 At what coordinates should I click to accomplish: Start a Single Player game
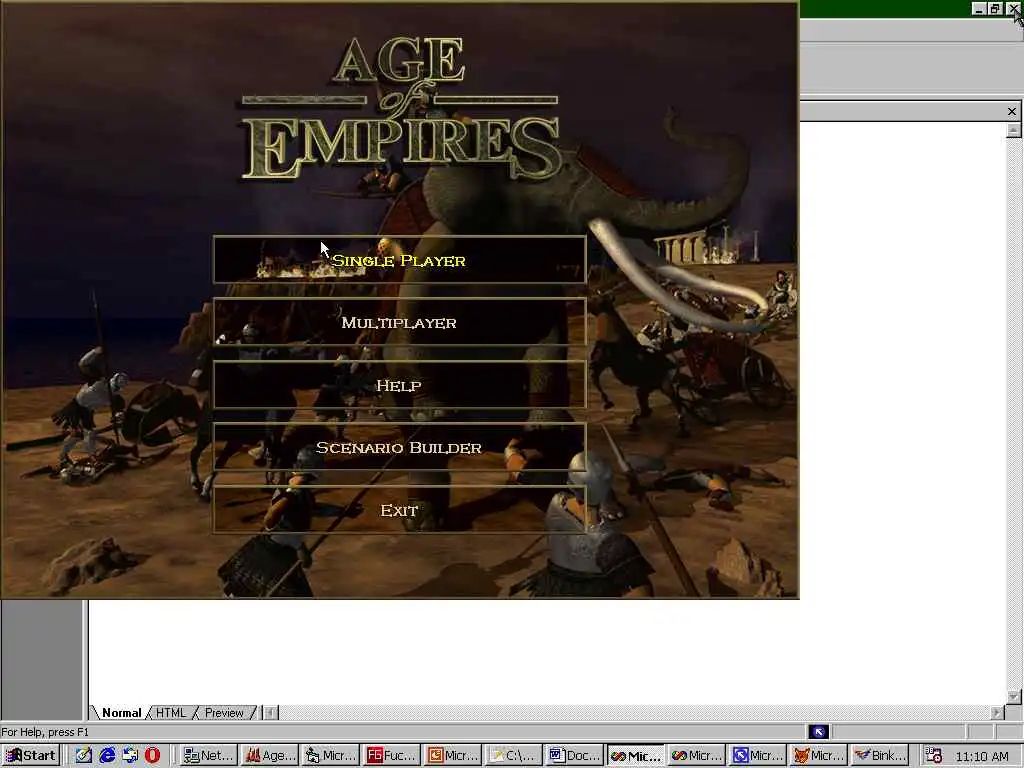[399, 260]
